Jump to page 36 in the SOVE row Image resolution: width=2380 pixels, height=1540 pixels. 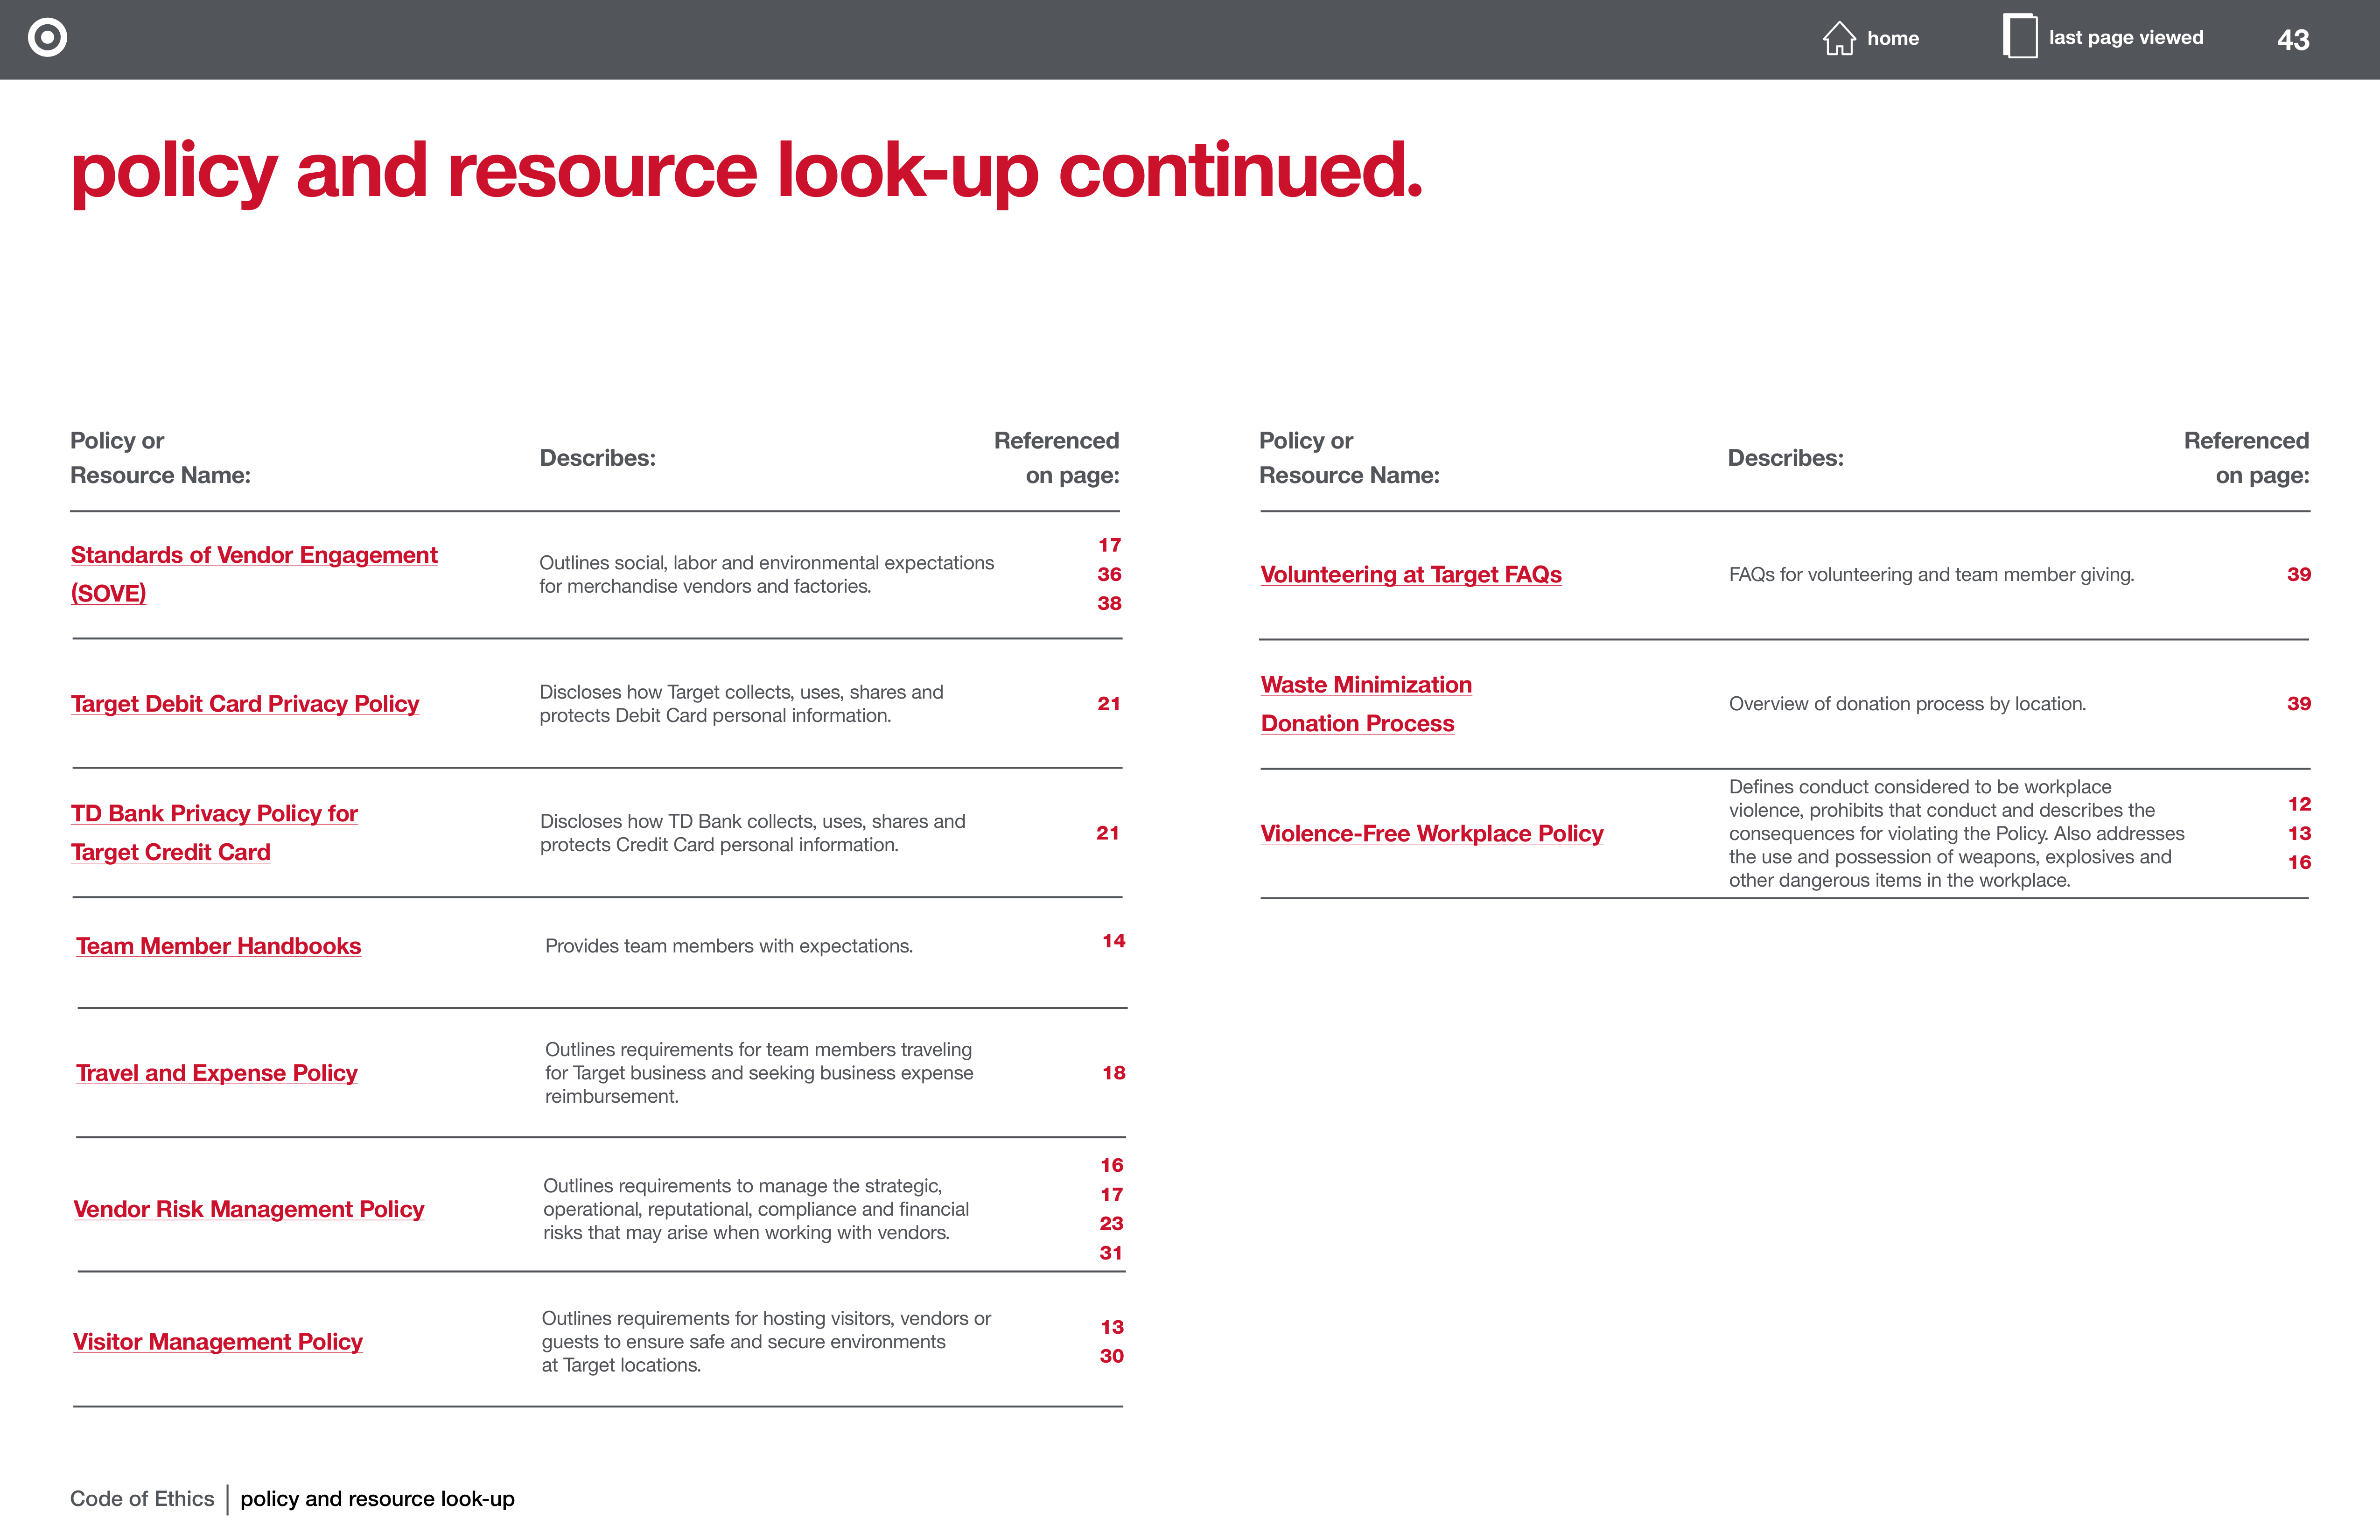click(1110, 574)
